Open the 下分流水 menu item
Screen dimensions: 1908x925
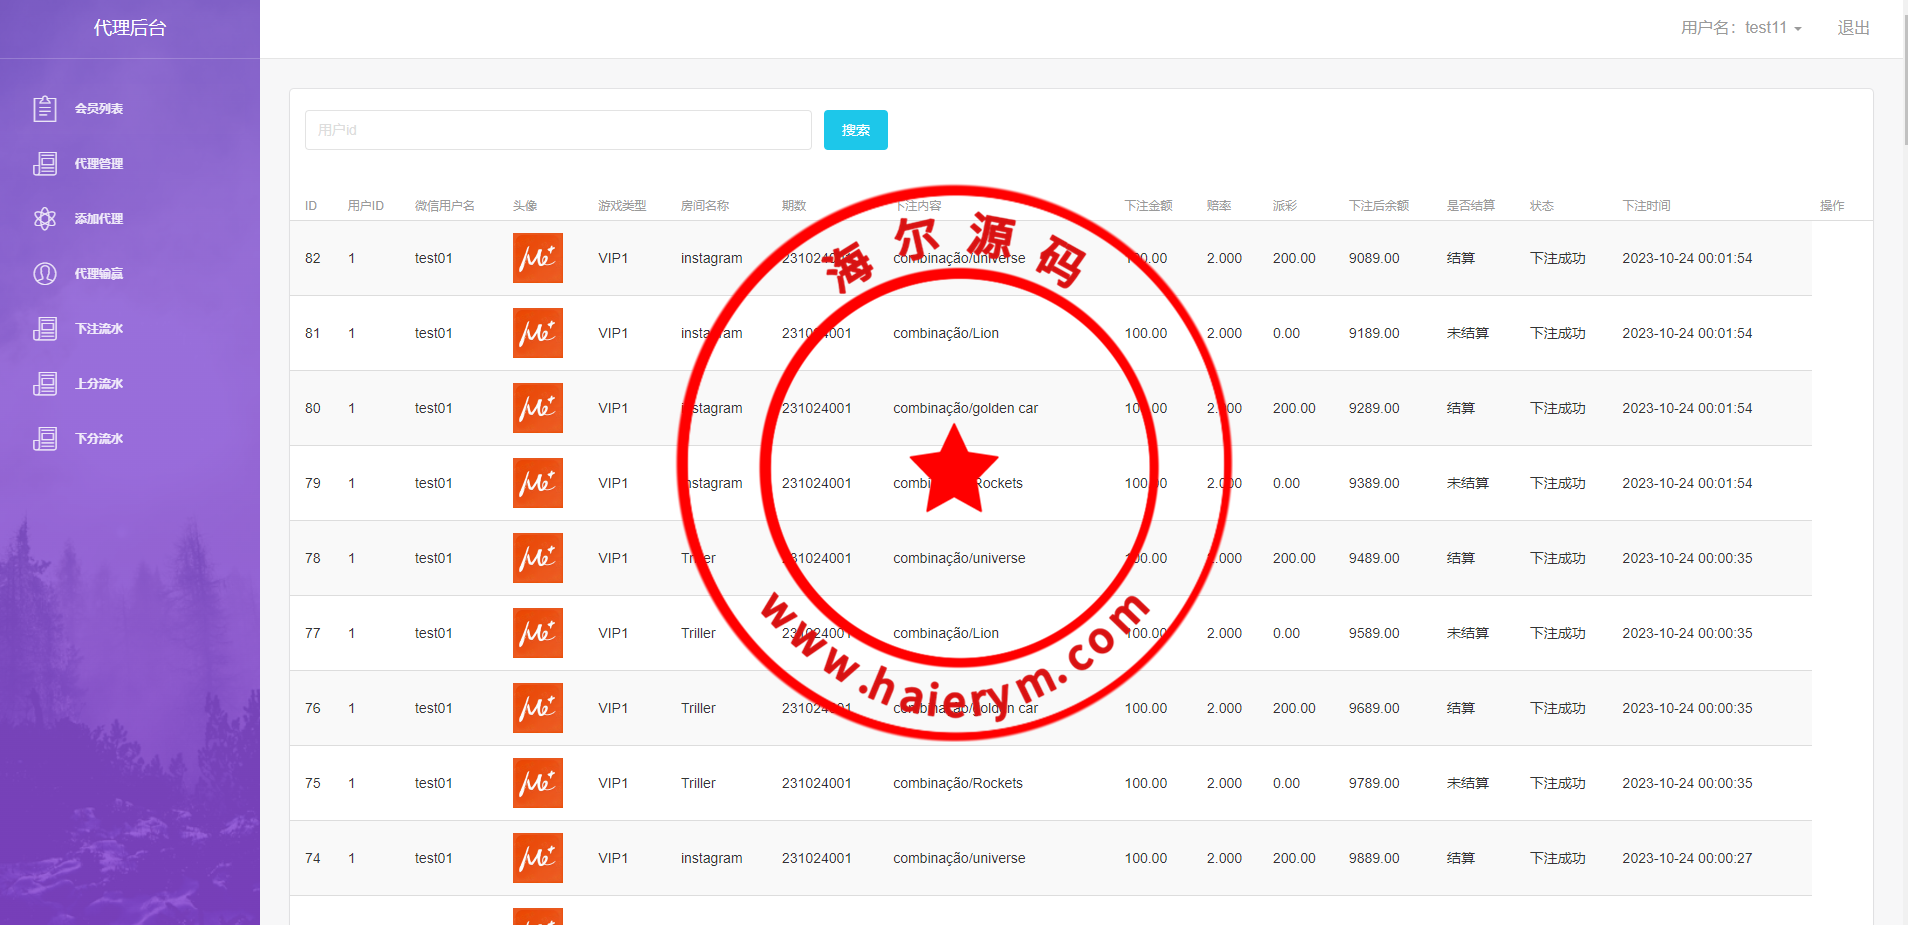99,438
